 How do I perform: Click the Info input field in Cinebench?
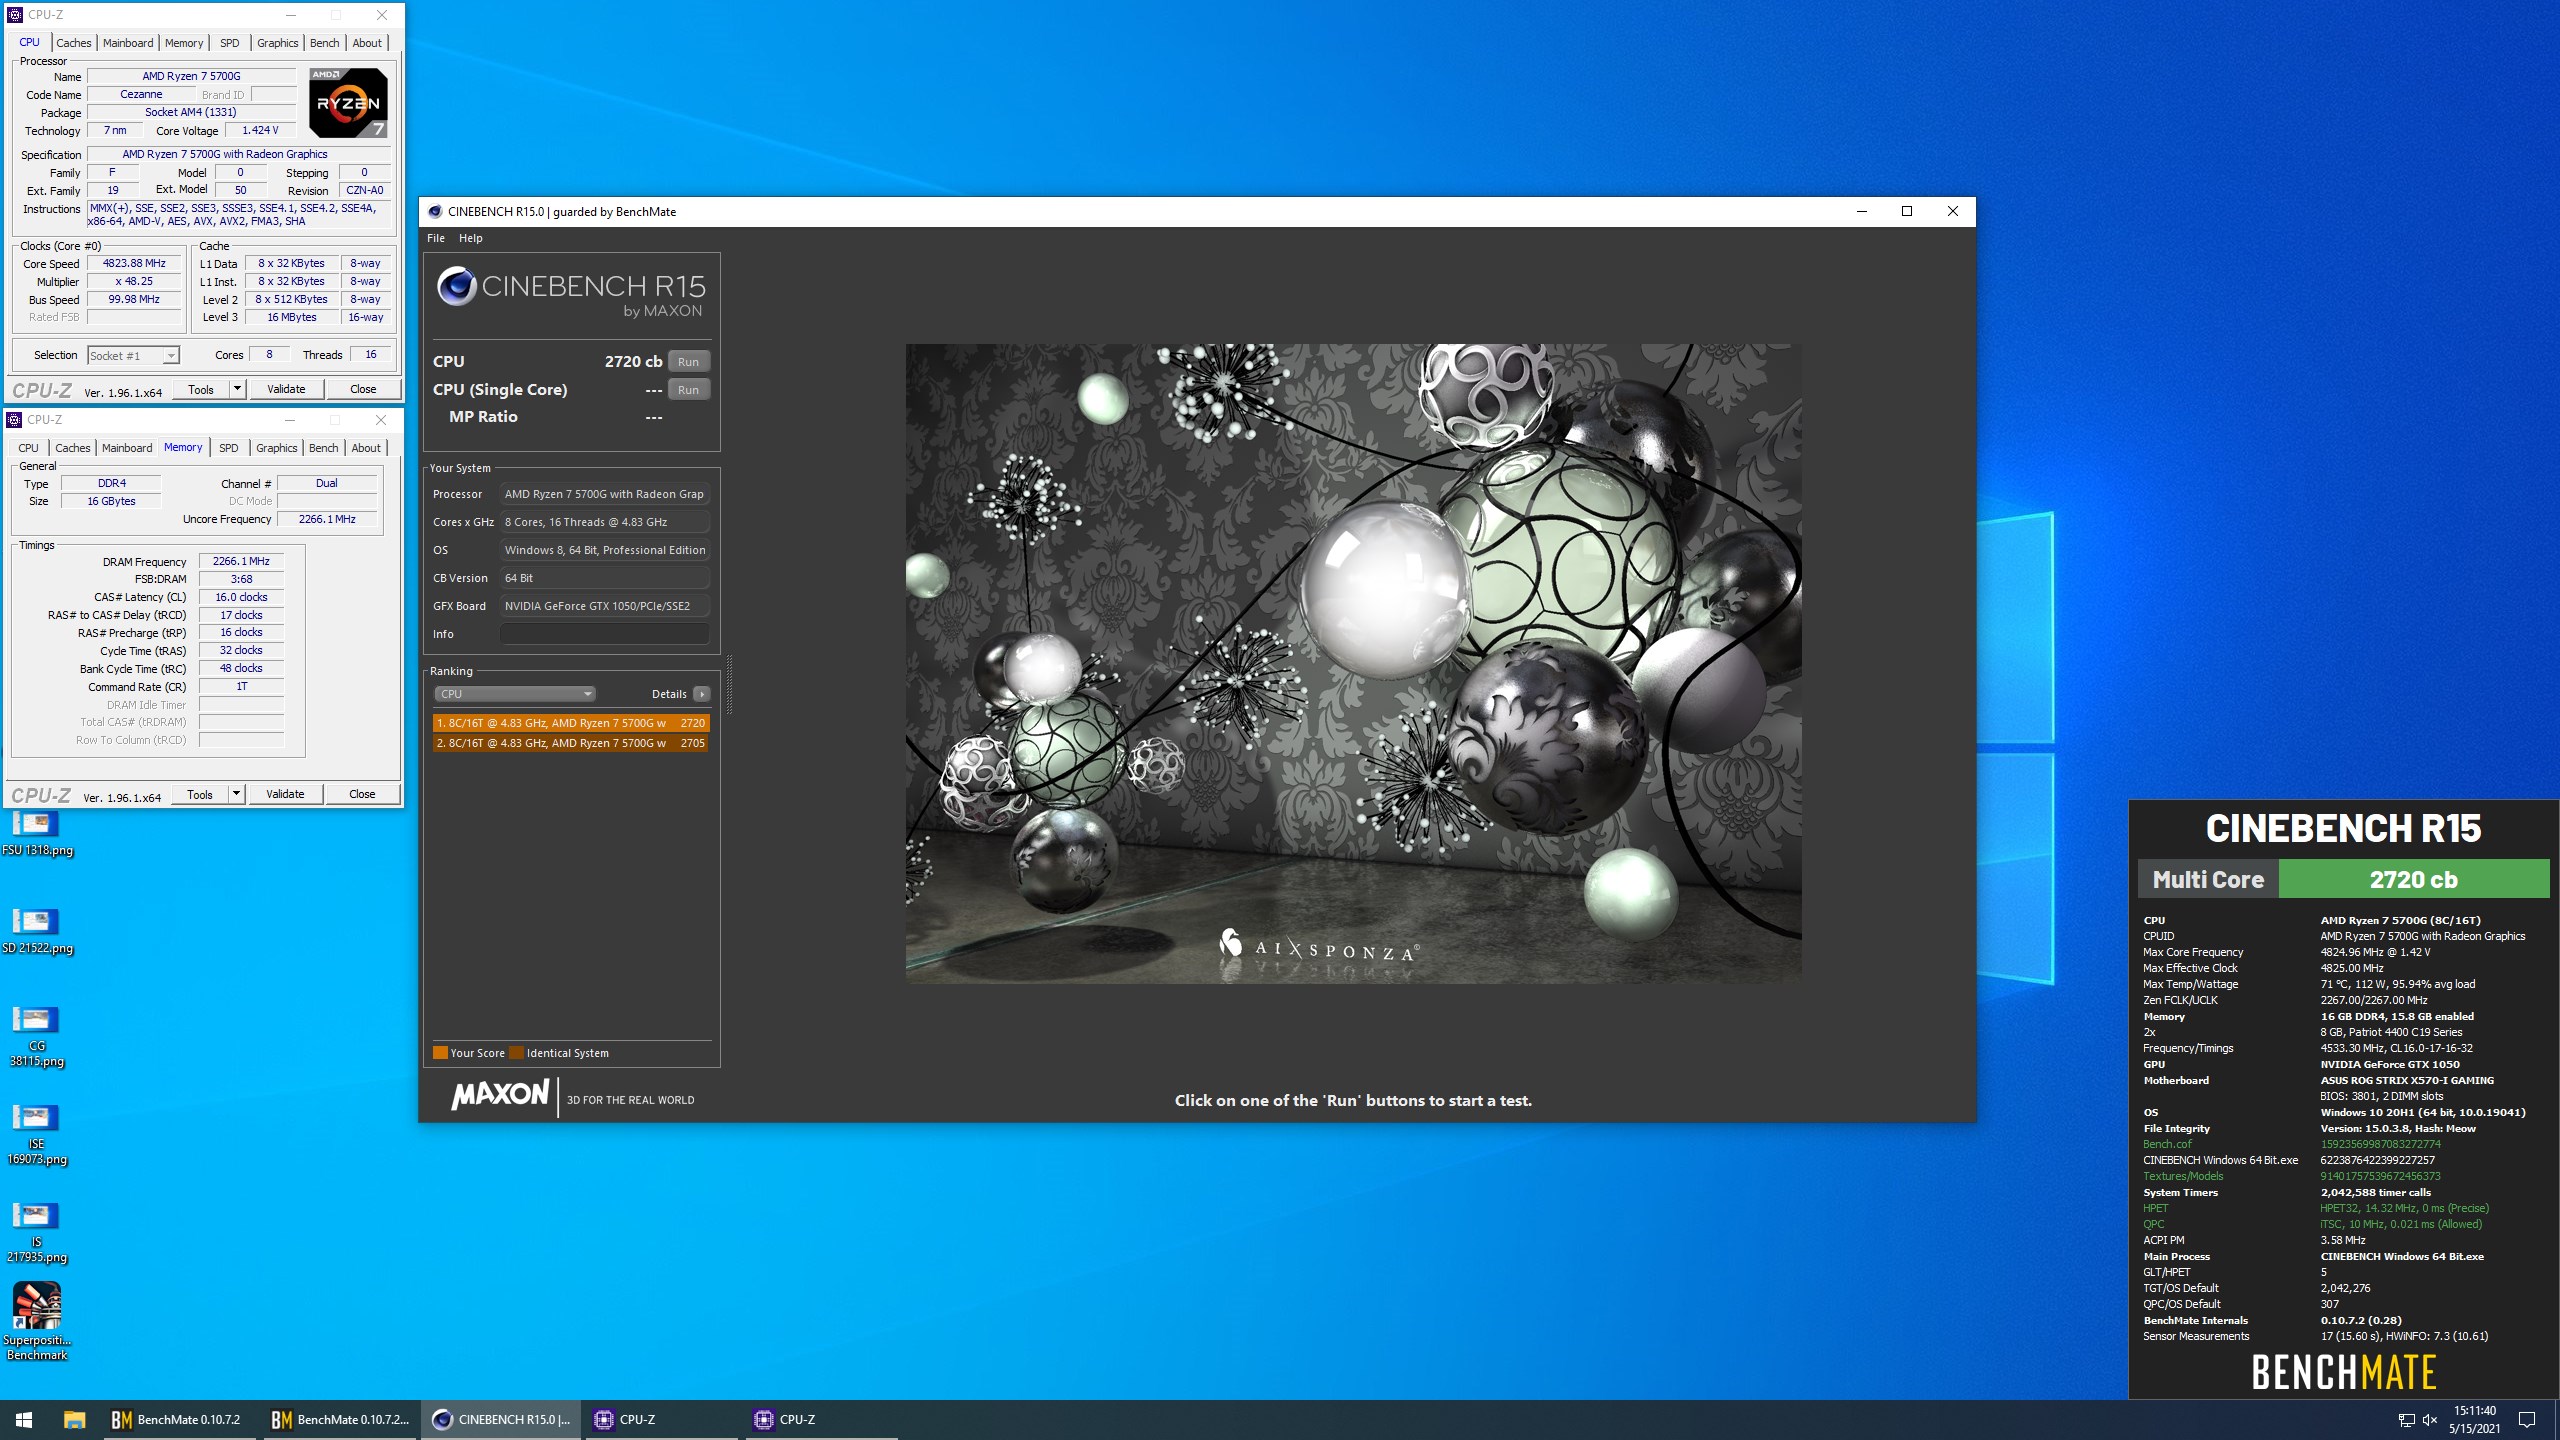(604, 634)
